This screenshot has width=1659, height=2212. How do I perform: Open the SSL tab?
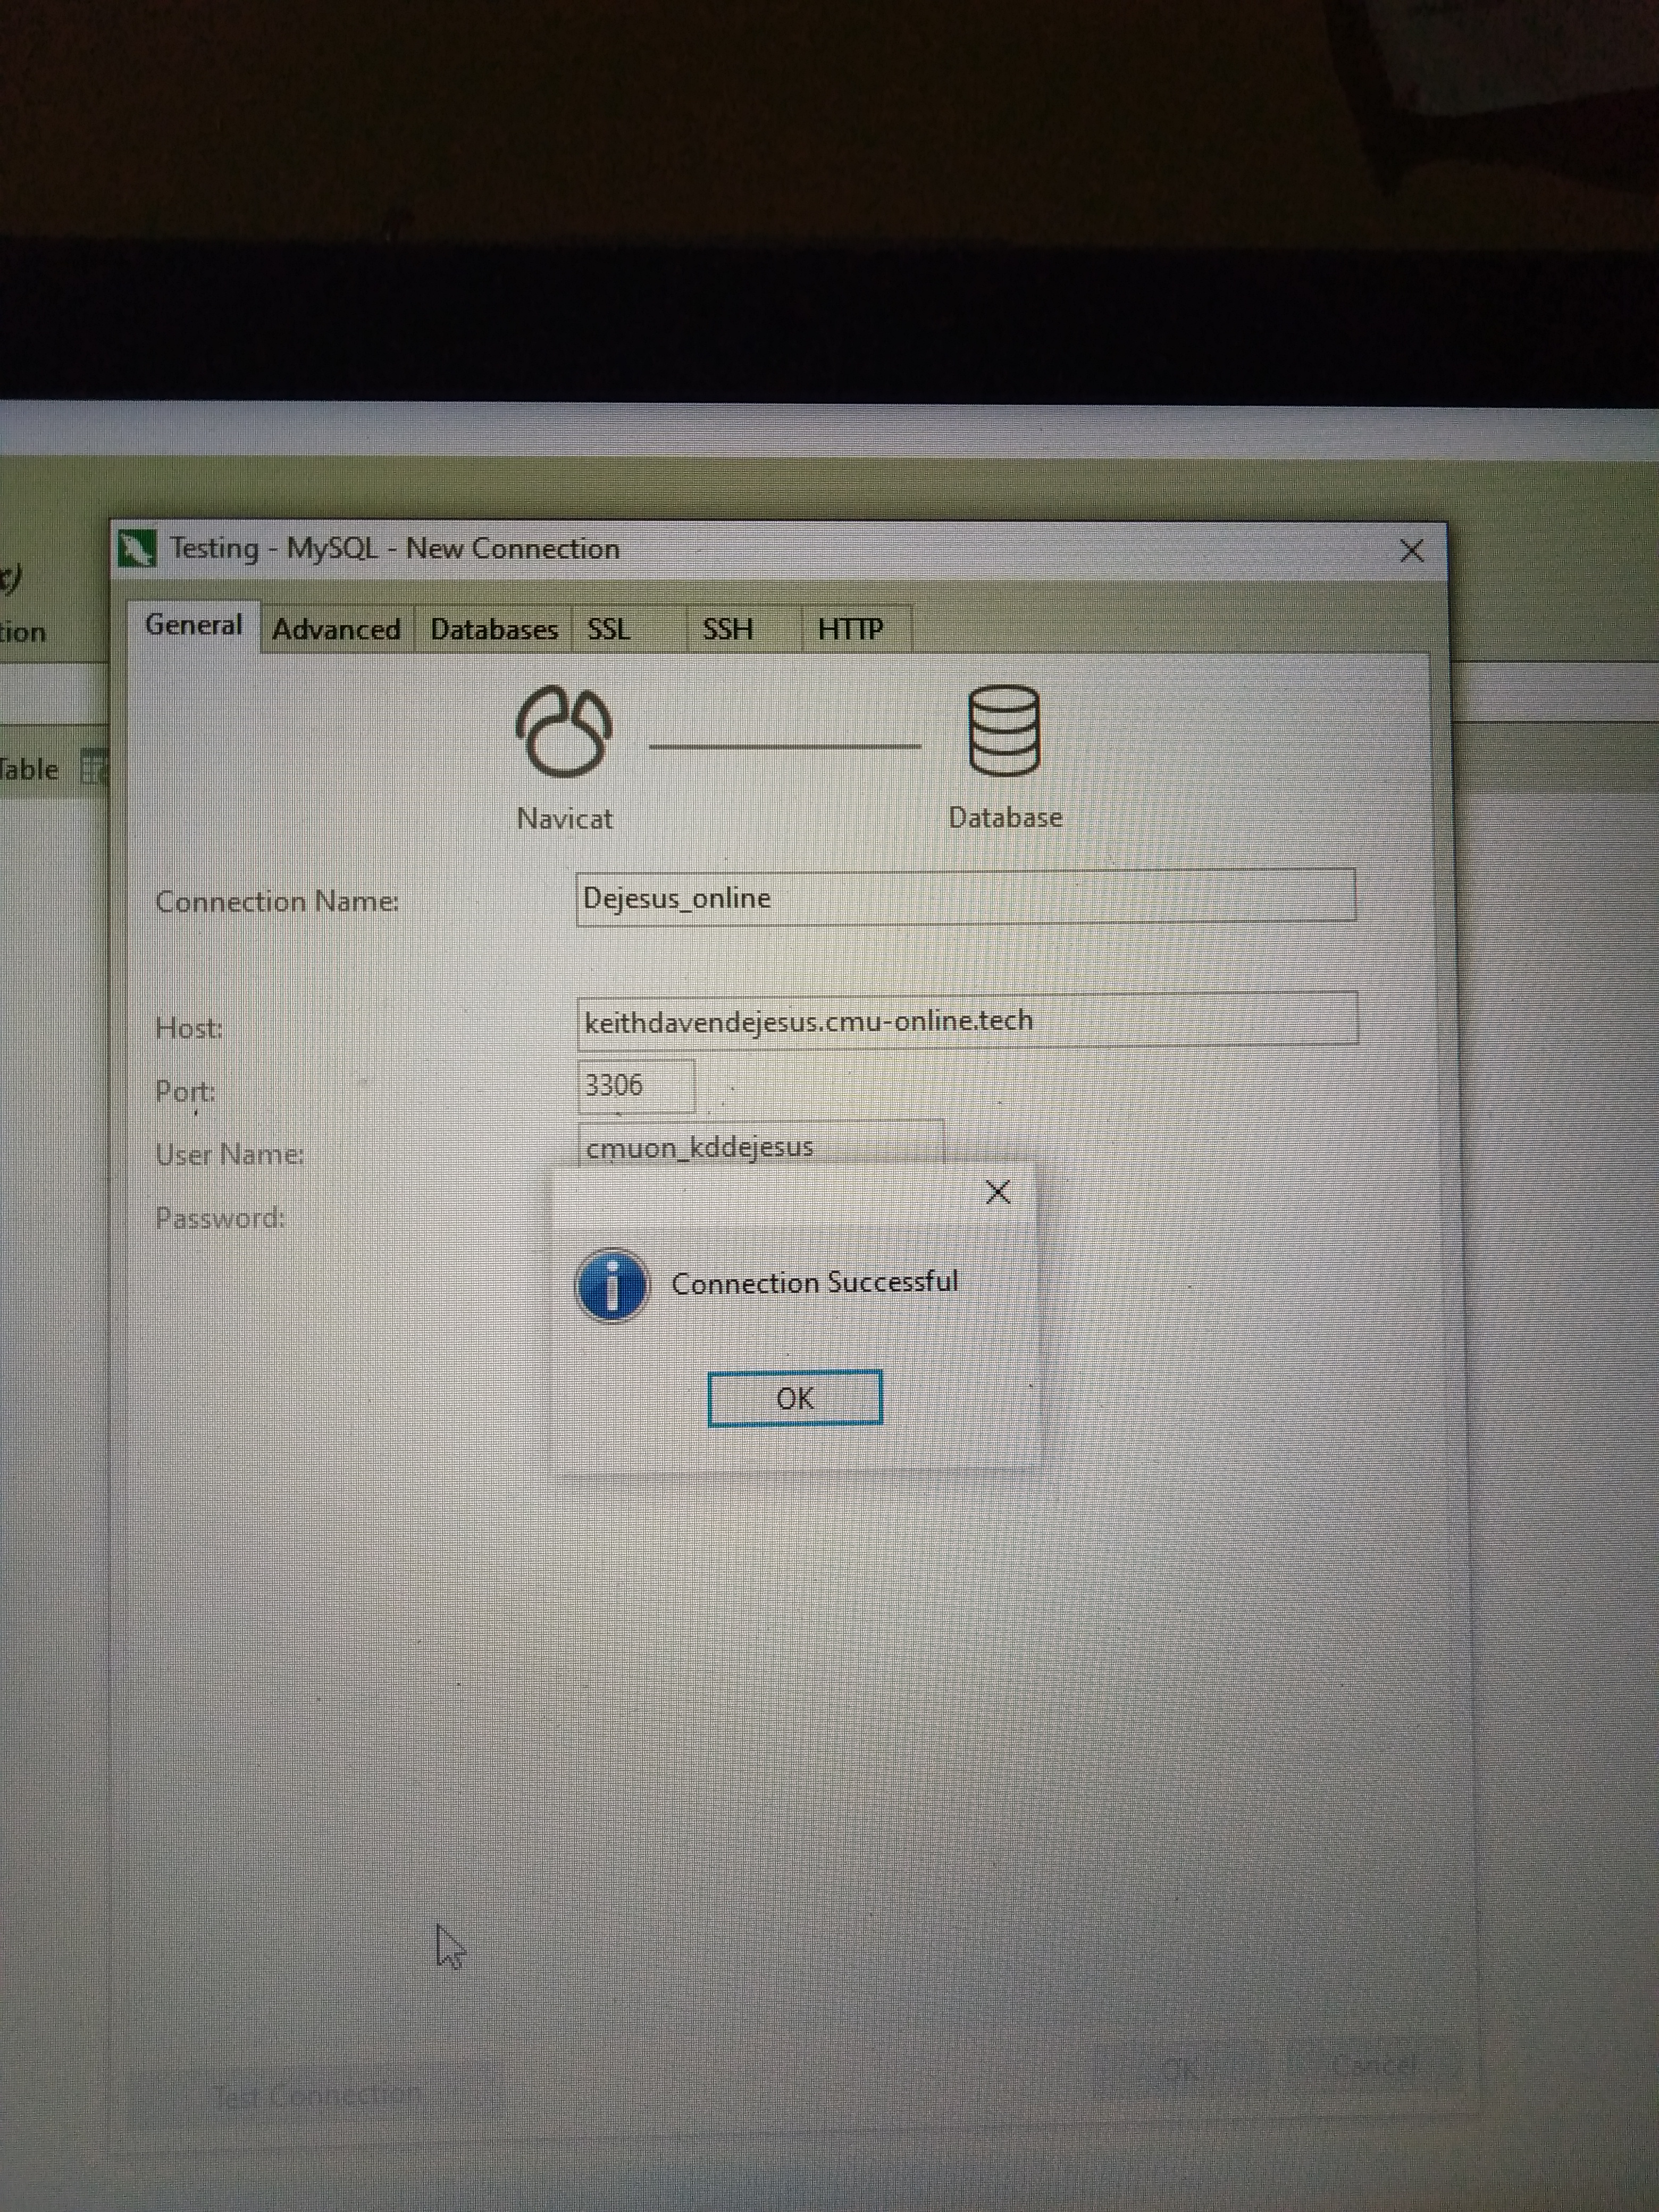[608, 630]
